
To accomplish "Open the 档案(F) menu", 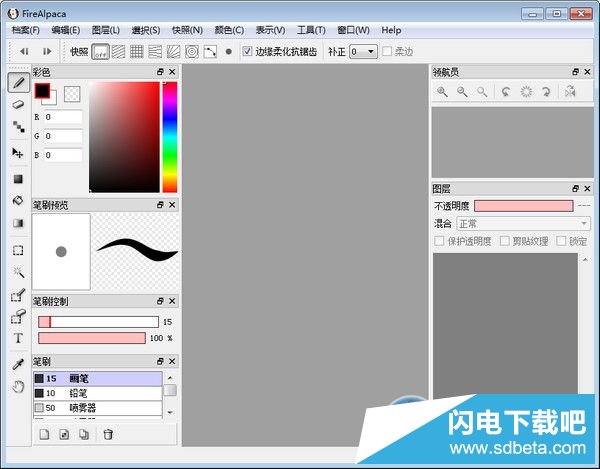I will click(26, 30).
